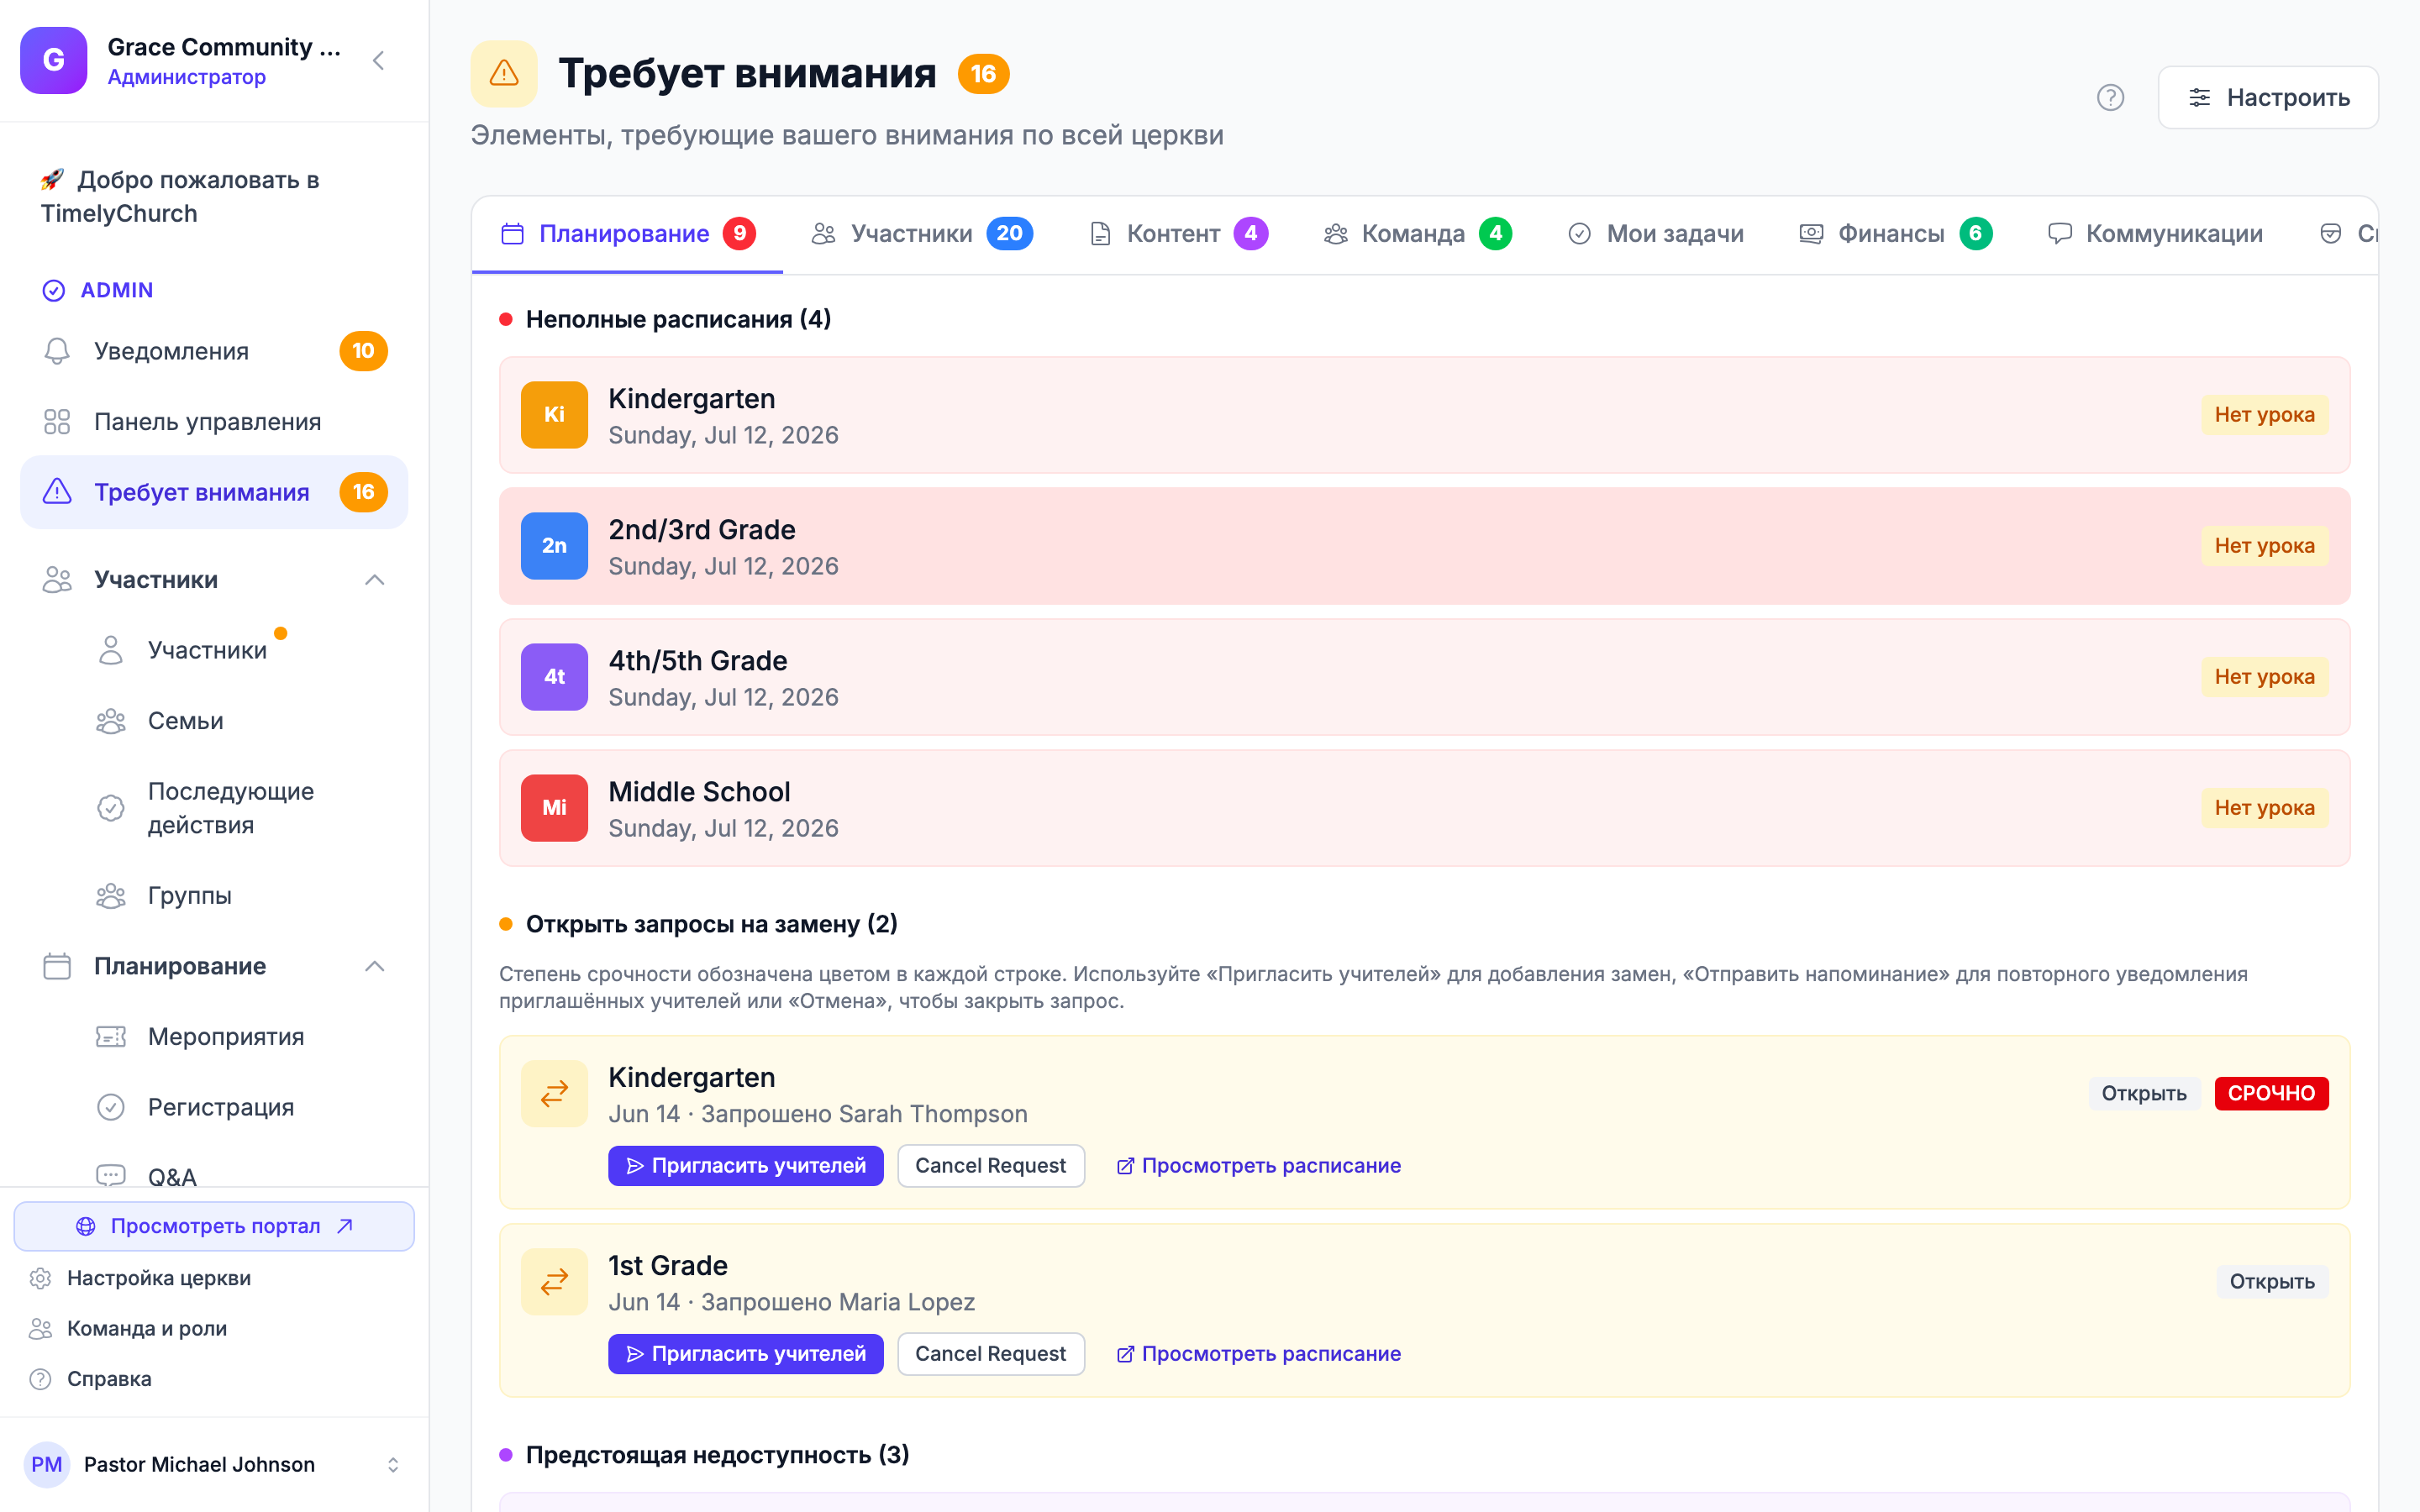
Task: View schedule for 1st Grade request
Action: coord(1259,1354)
